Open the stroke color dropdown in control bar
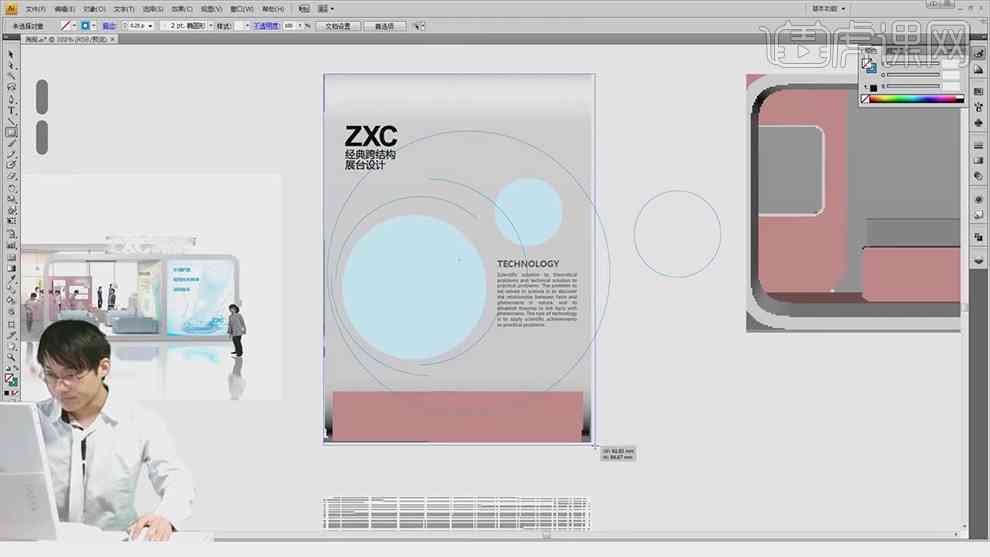Viewport: 990px width, 557px height. coord(93,26)
